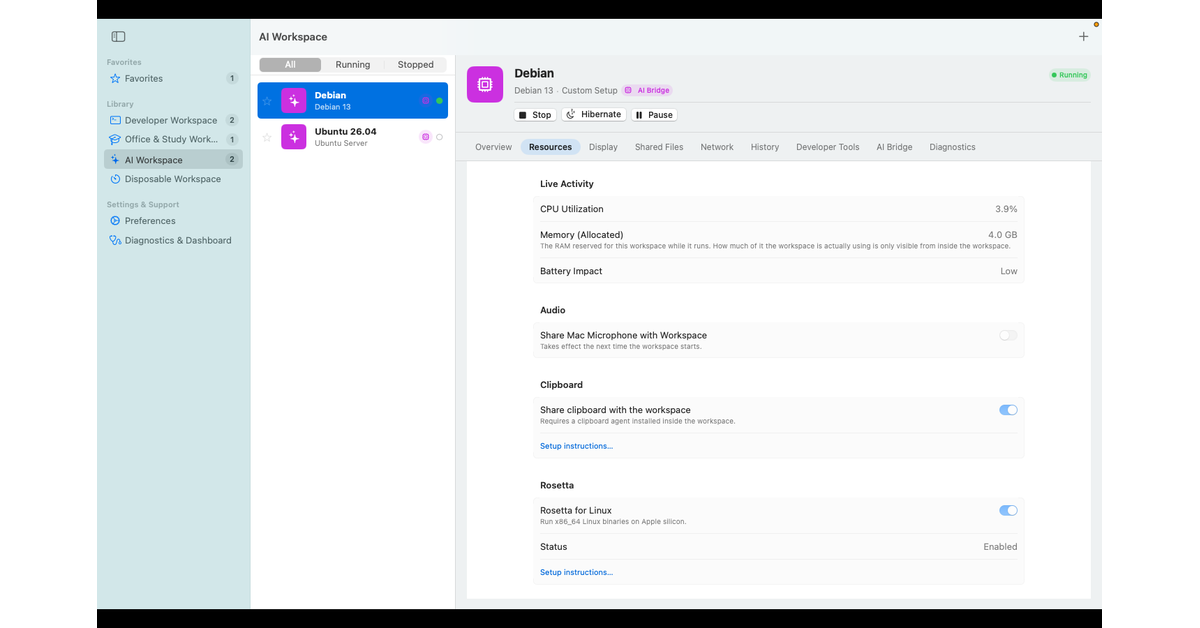The image size is (1200, 628).
Task: Turn off Rosetta for Linux switch
Action: 1008,511
